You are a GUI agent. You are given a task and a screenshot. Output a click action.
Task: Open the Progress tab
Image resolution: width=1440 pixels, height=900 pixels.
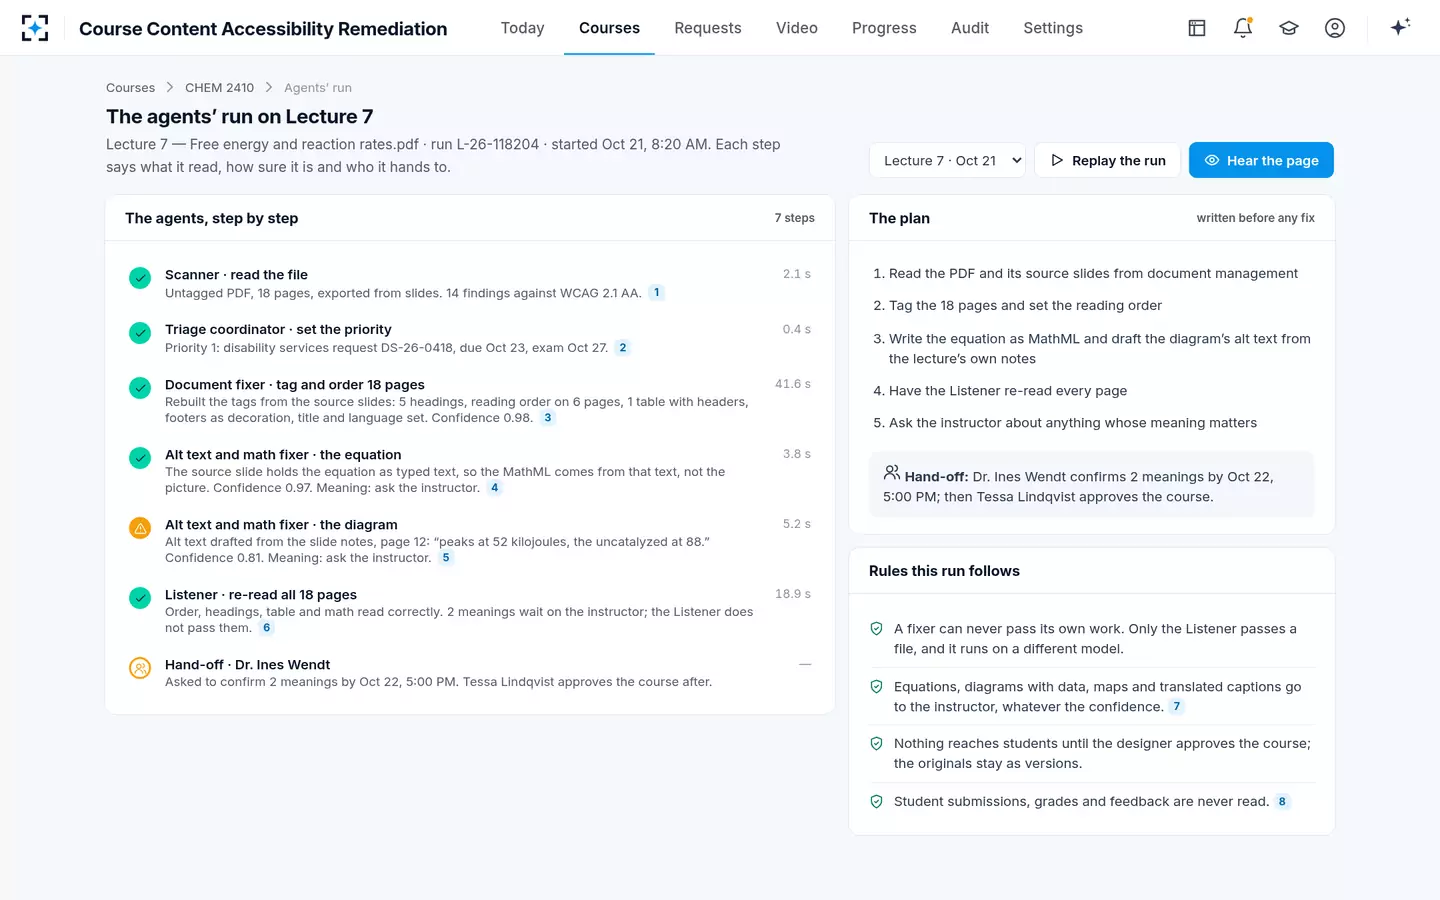click(884, 28)
